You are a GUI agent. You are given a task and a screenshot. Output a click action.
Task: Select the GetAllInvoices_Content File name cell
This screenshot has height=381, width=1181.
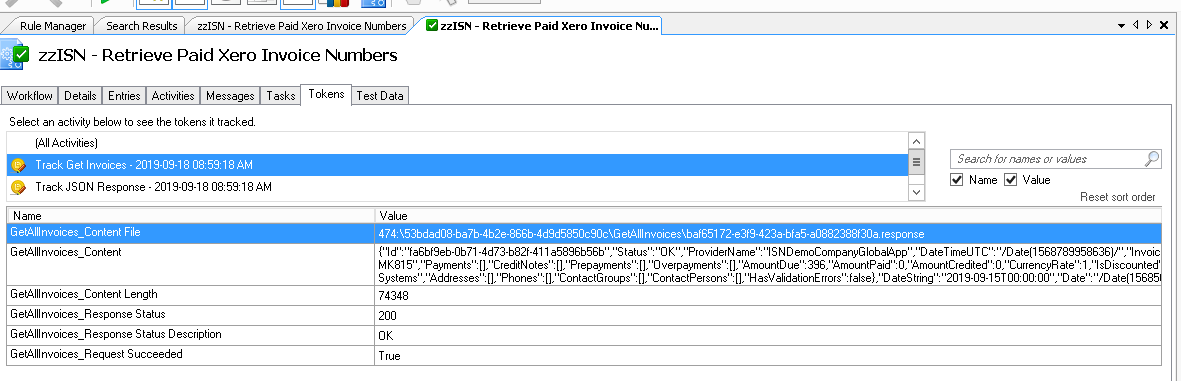[191, 233]
